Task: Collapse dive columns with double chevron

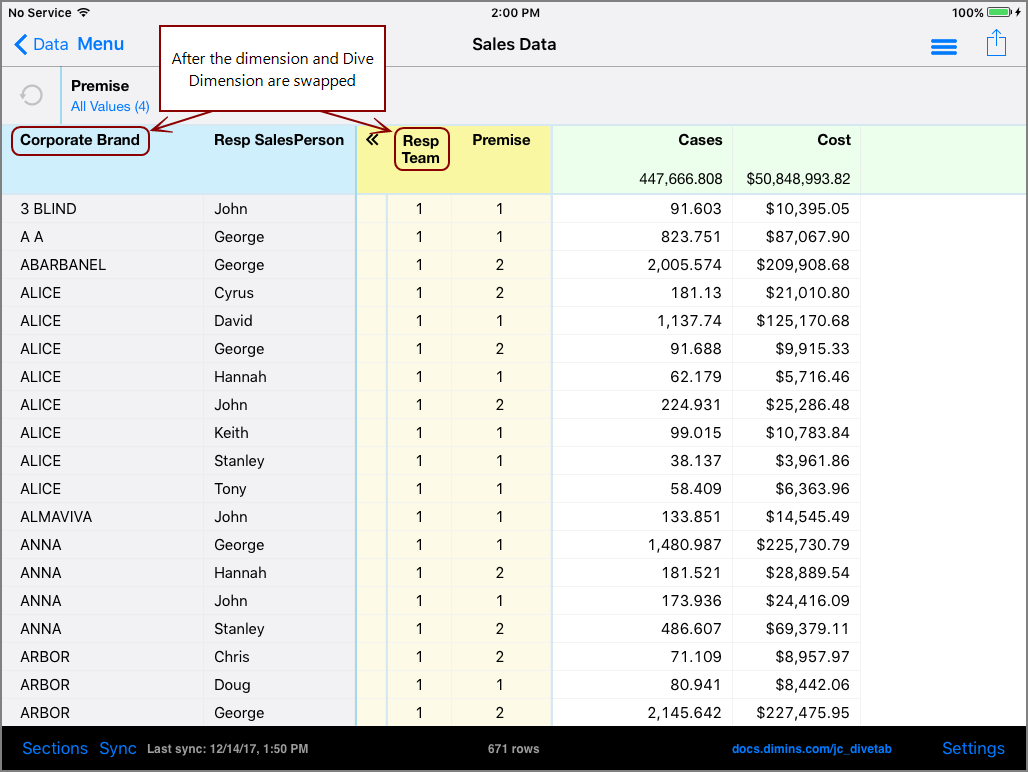Action: 372,140
